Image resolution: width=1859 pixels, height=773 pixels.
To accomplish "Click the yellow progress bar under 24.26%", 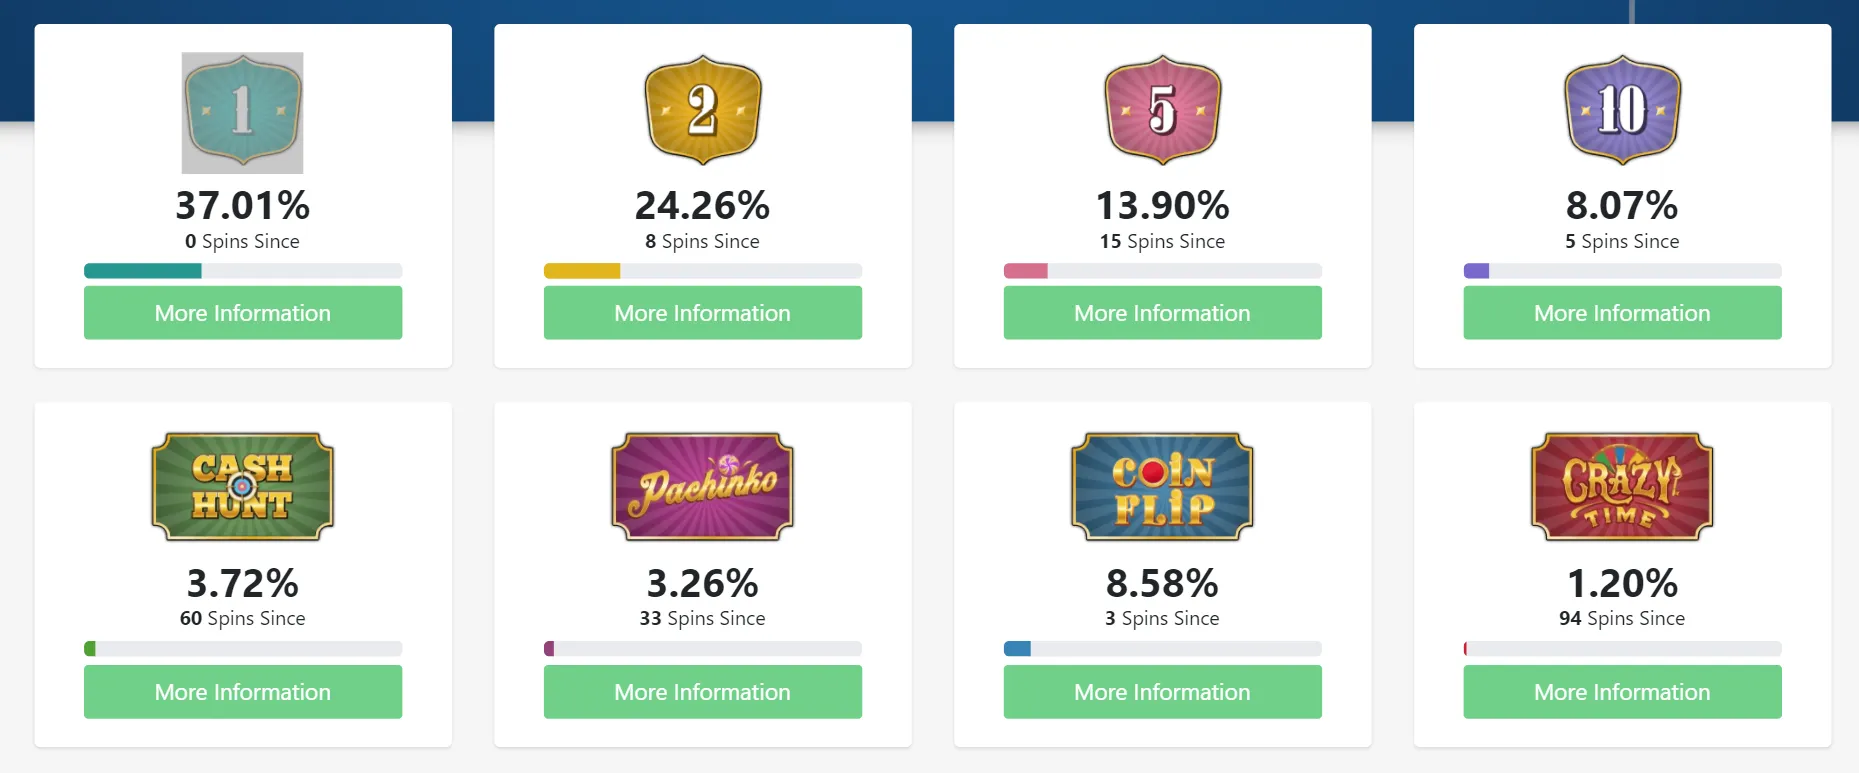I will coord(582,271).
